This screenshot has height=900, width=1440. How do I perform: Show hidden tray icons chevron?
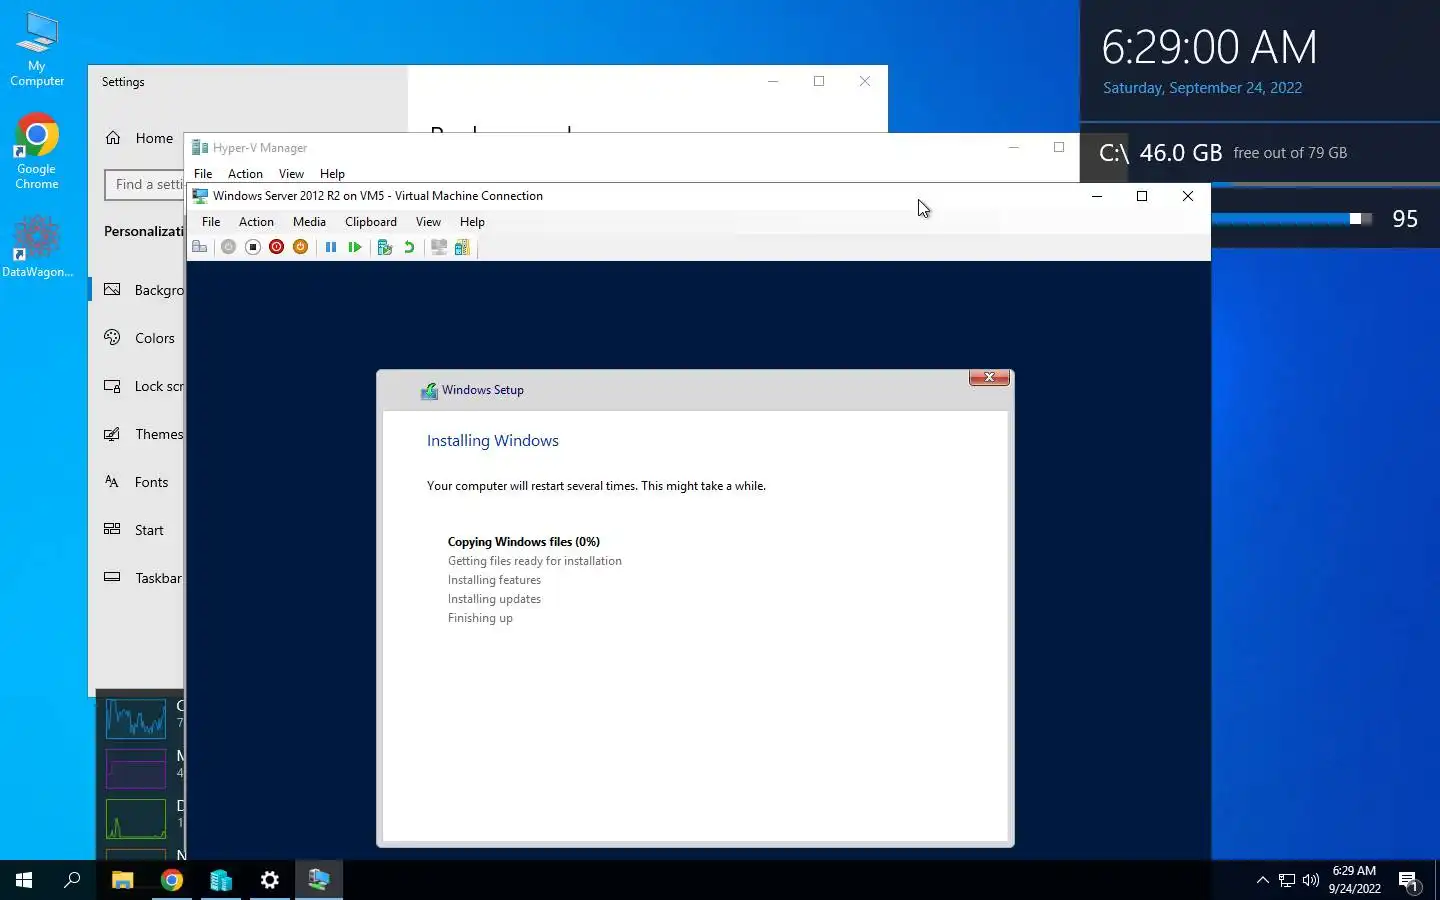[x=1262, y=880]
